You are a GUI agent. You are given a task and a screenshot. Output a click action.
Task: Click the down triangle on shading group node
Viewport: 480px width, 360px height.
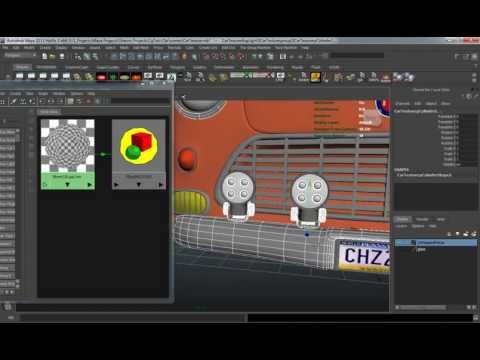click(x=139, y=184)
